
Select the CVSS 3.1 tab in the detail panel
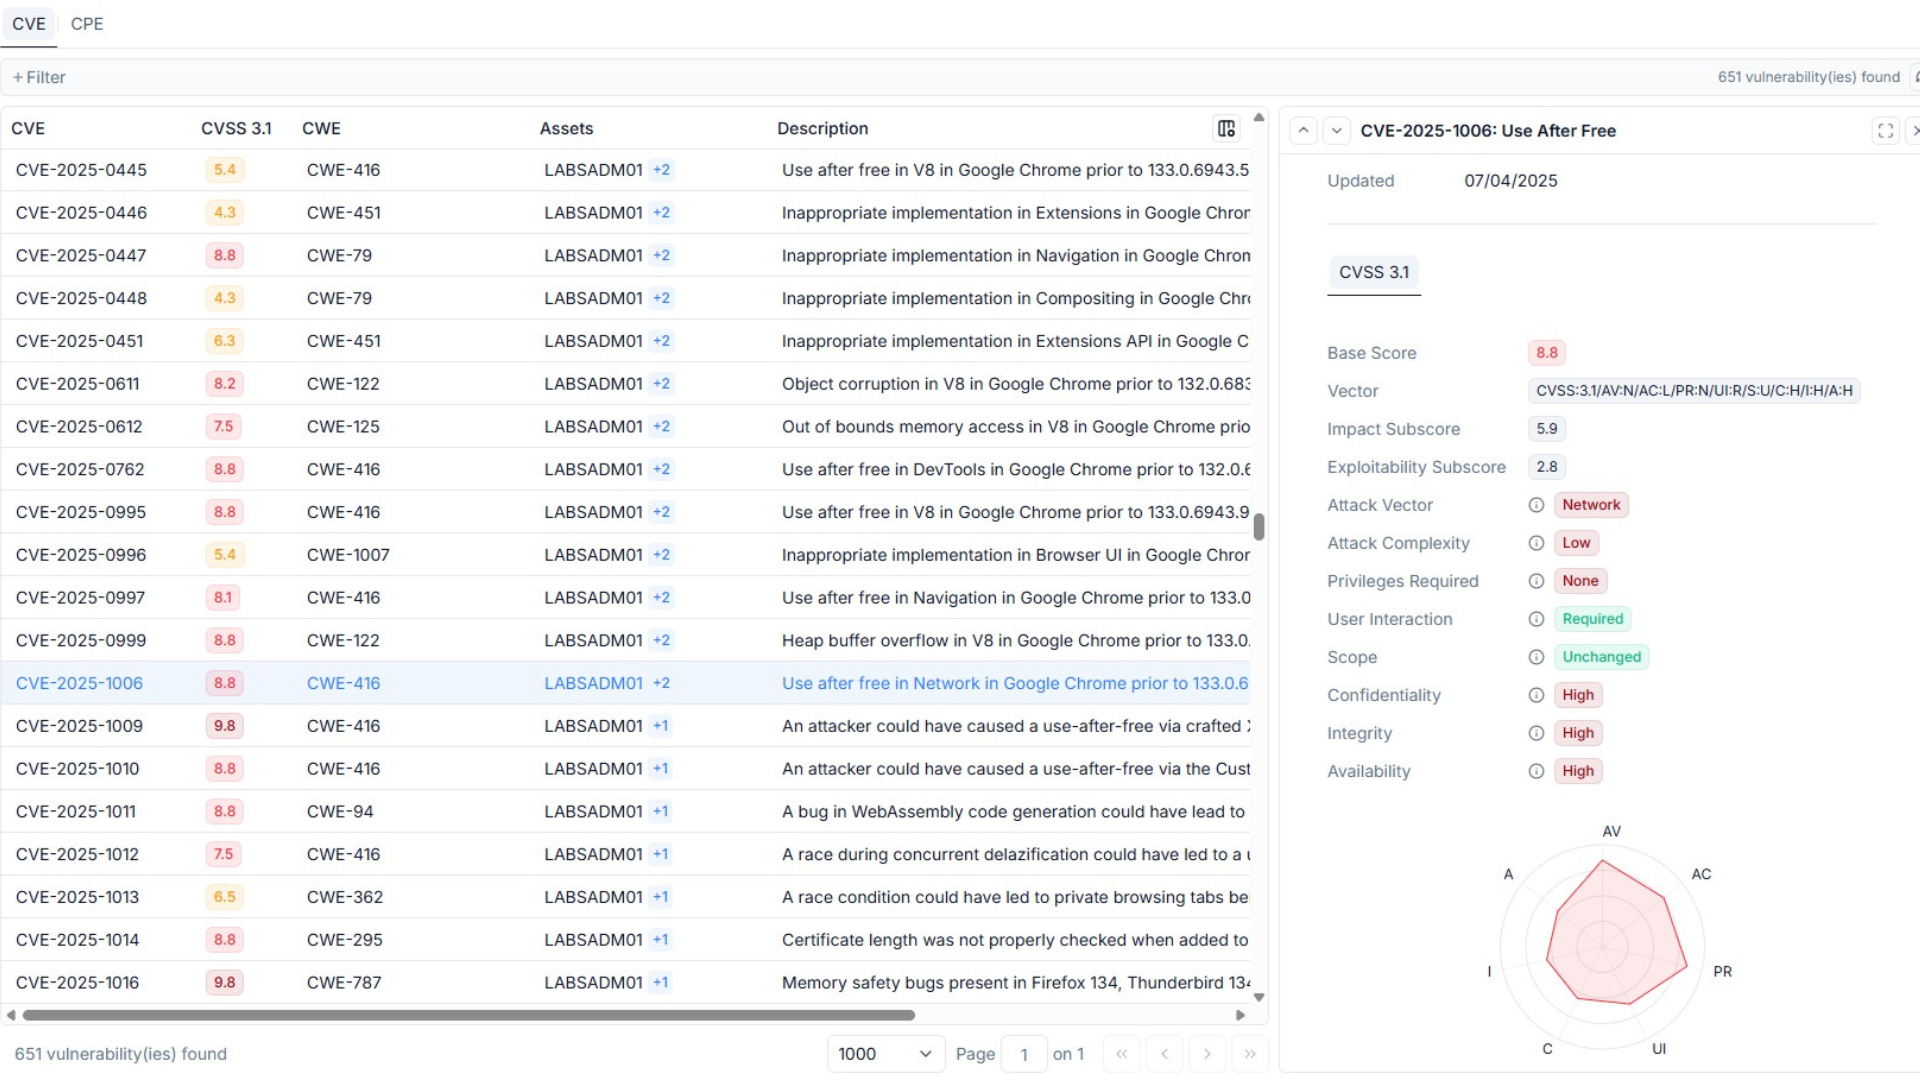(1373, 271)
